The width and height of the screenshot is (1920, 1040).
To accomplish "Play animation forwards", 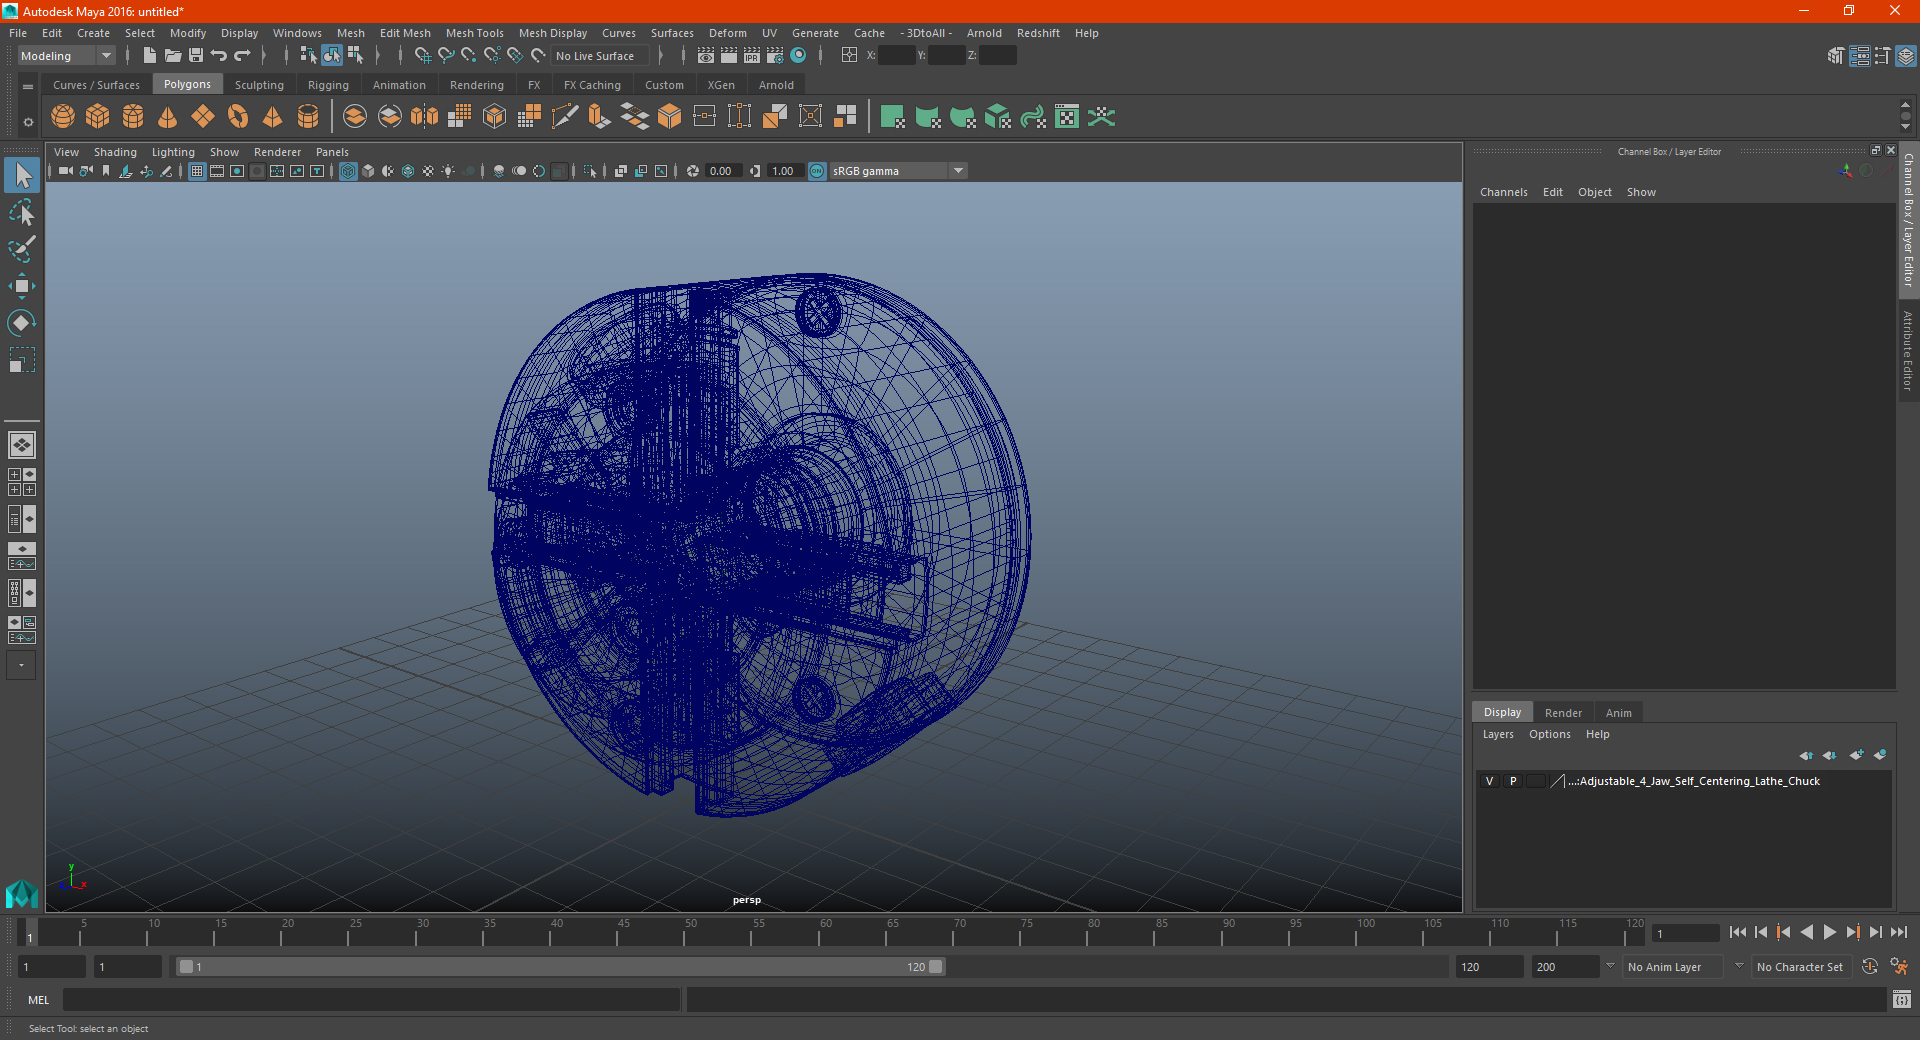I will point(1829,932).
